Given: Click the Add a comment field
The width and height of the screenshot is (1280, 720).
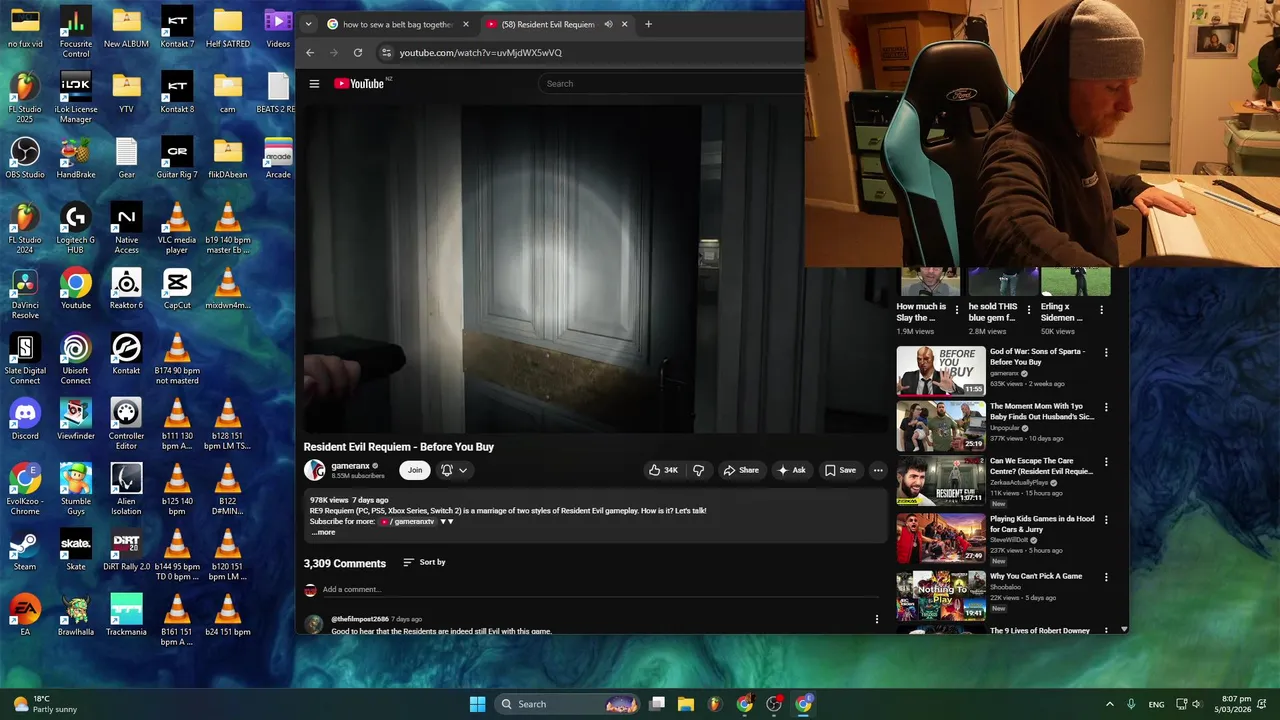Looking at the screenshot, I should coord(600,589).
